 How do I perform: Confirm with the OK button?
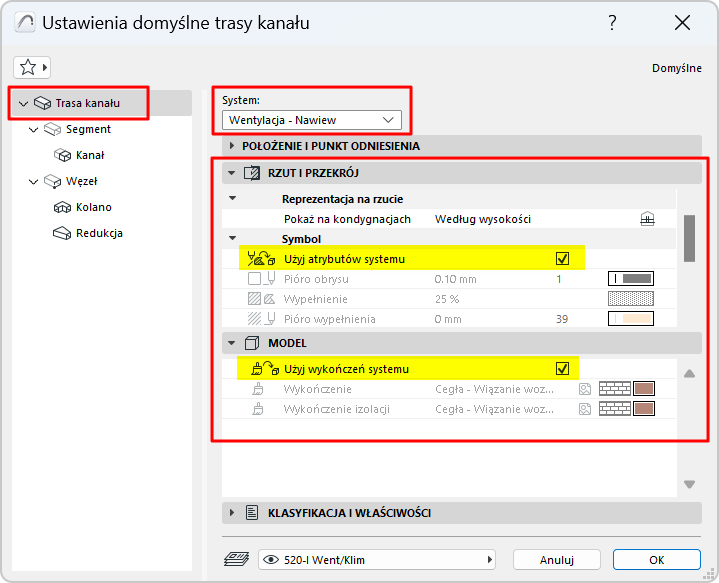(657, 560)
